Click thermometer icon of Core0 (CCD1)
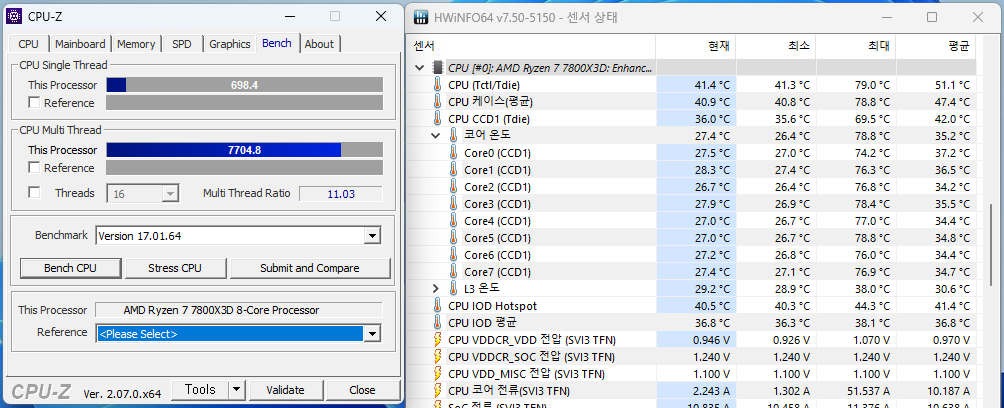Viewport: 1004px width, 408px height. pyautogui.click(x=454, y=152)
